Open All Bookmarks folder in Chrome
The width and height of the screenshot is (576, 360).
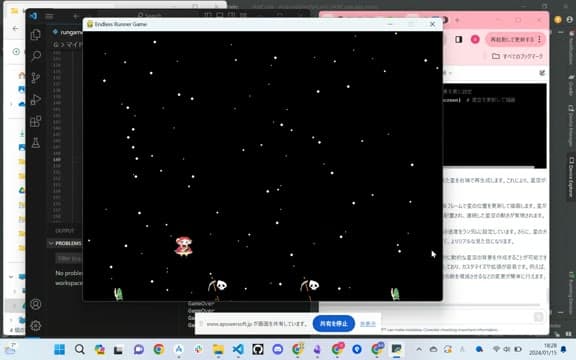(518, 56)
